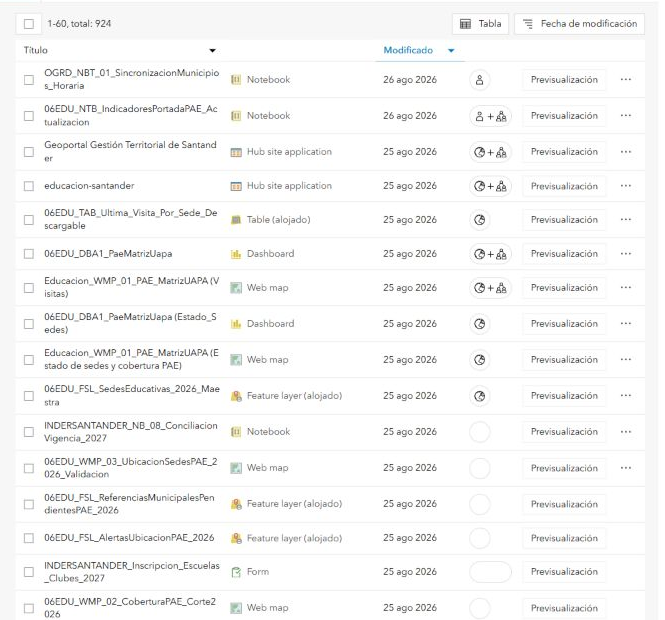Image resolution: width=665 pixels, height=620 pixels.
Task: Click the Notebook icon for OGRD_NBT_01_SincronizacionMunicipios_Horaria
Action: tap(236, 80)
